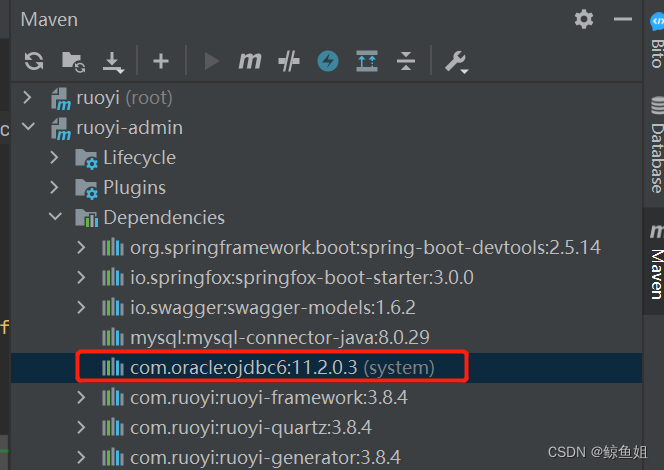Toggle offline mode icon
This screenshot has width=664, height=470.
click(x=289, y=61)
